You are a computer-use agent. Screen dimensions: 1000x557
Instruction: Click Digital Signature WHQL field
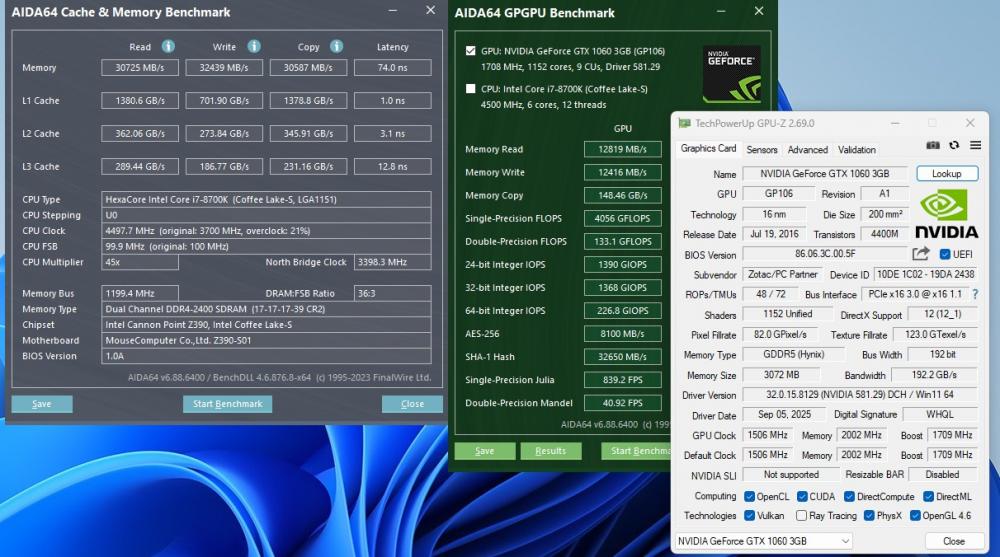point(939,415)
